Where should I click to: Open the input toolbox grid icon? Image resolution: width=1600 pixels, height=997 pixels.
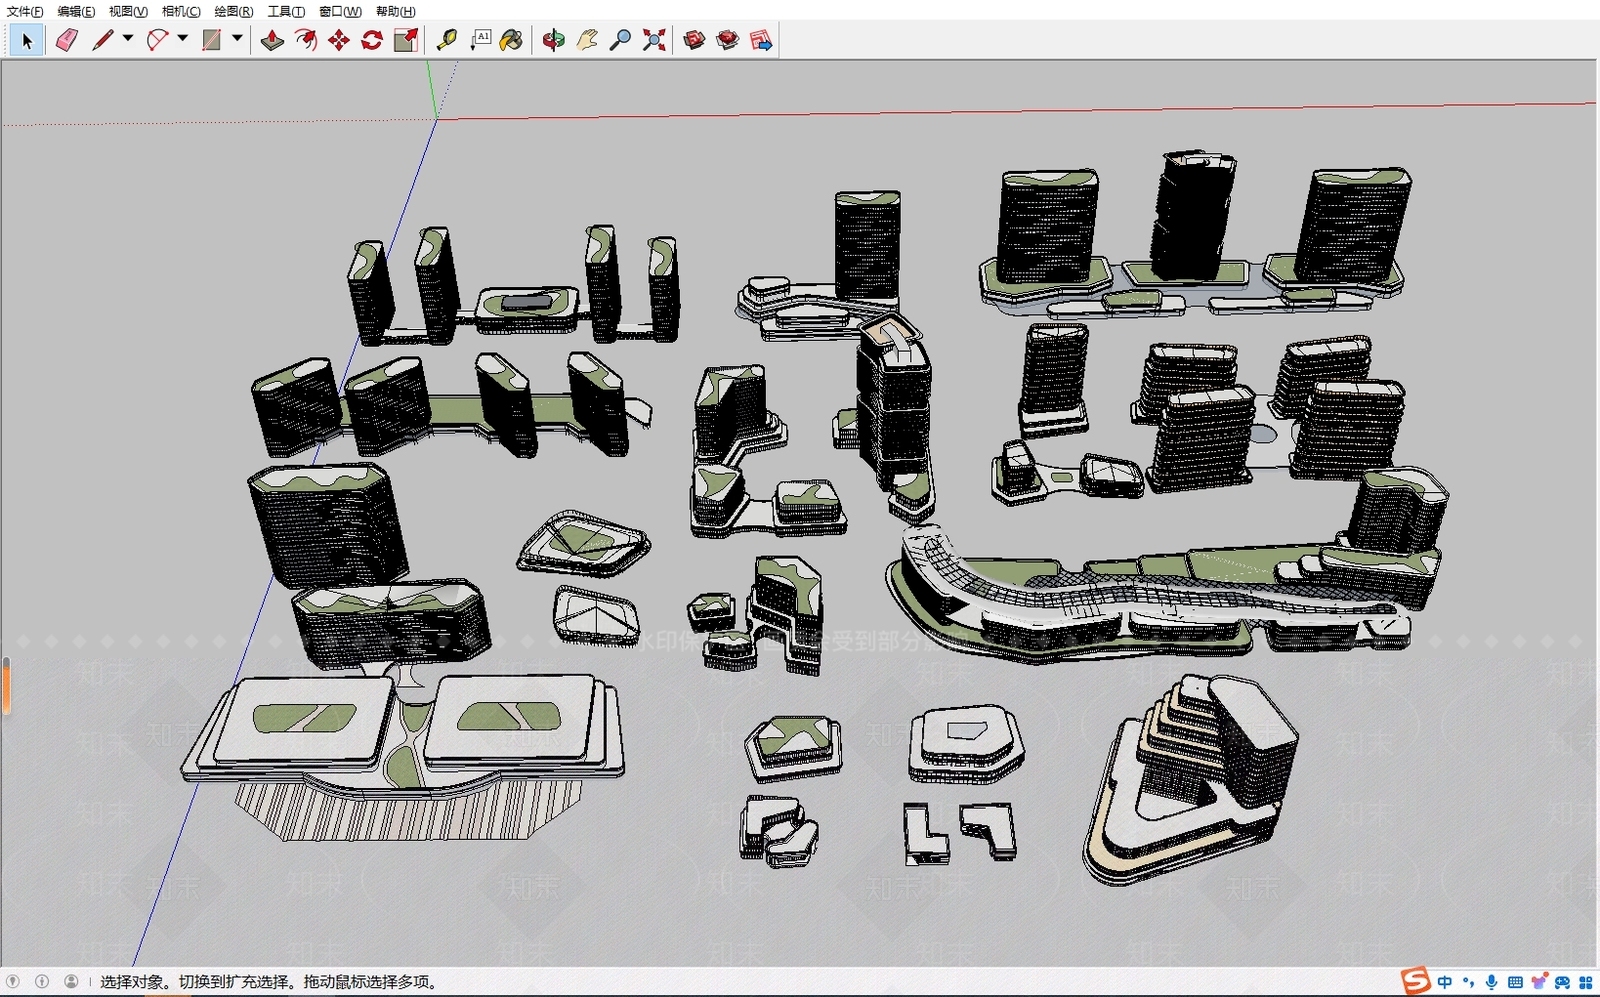pos(1585,982)
